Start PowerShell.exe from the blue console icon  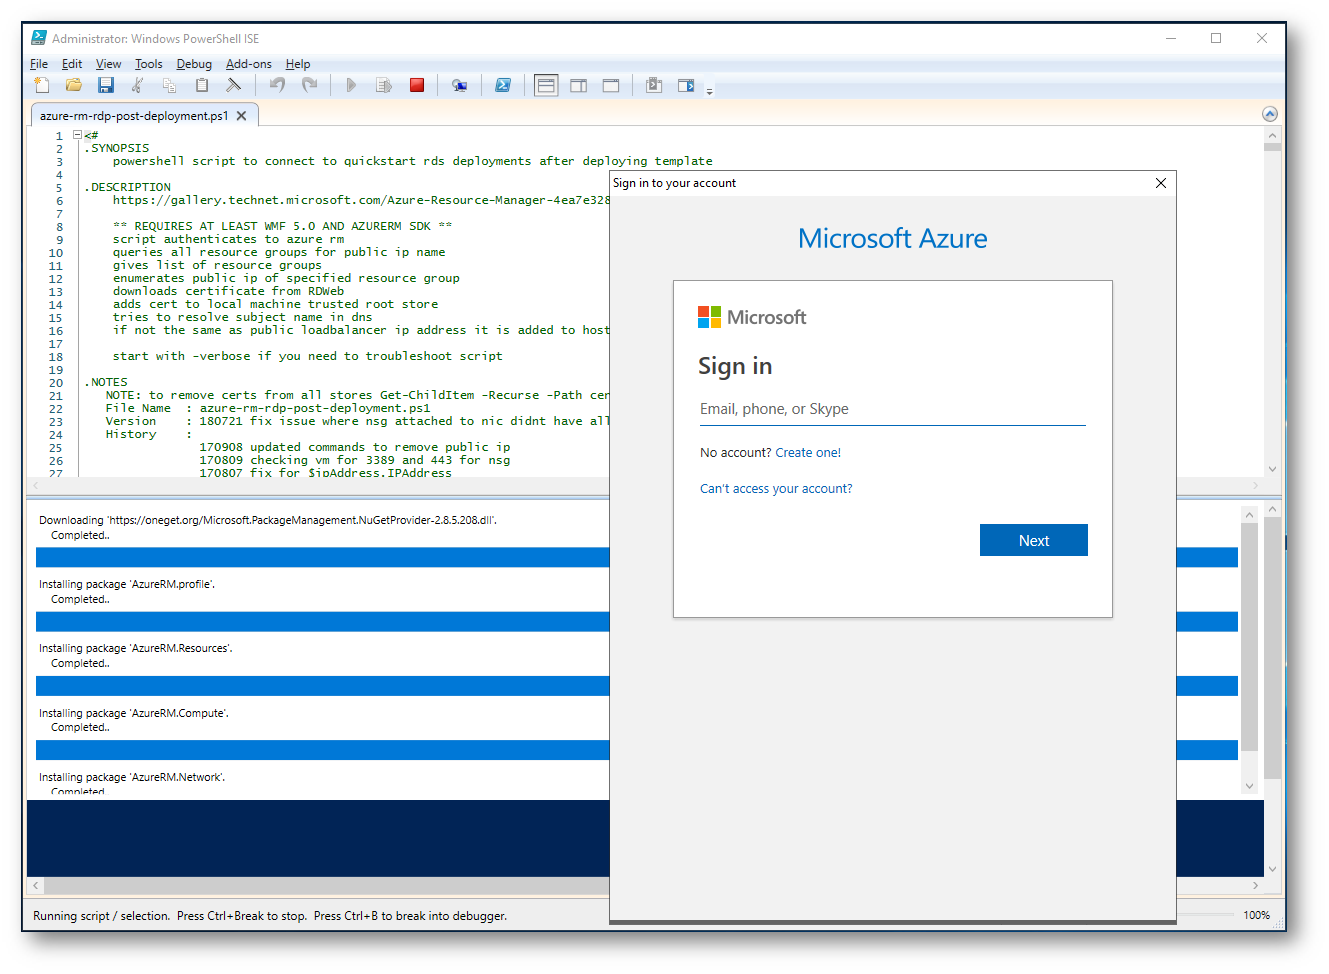click(x=503, y=85)
